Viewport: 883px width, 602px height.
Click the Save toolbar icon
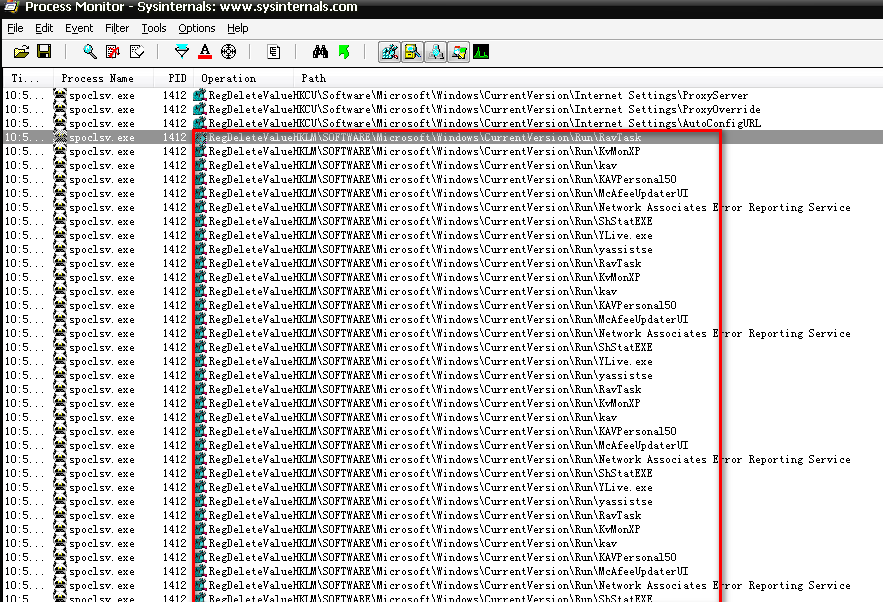pos(44,51)
